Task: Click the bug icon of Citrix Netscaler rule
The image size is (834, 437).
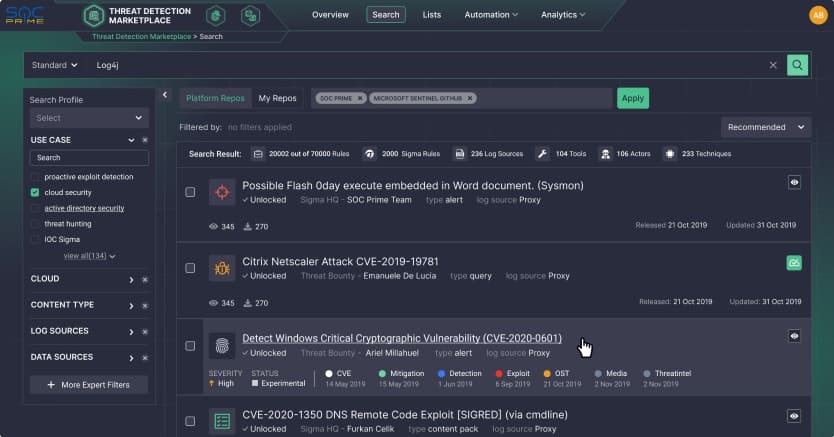Action: click(222, 268)
